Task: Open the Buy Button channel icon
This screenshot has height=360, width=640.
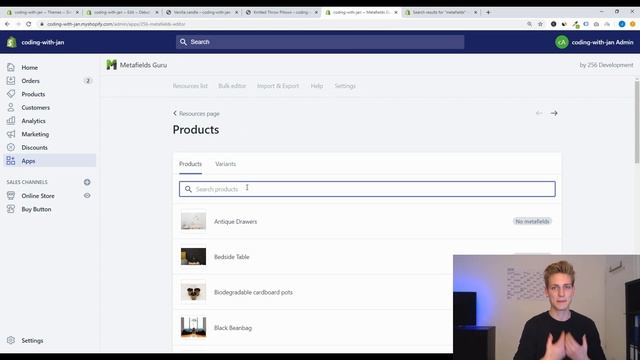Action: click(11, 209)
